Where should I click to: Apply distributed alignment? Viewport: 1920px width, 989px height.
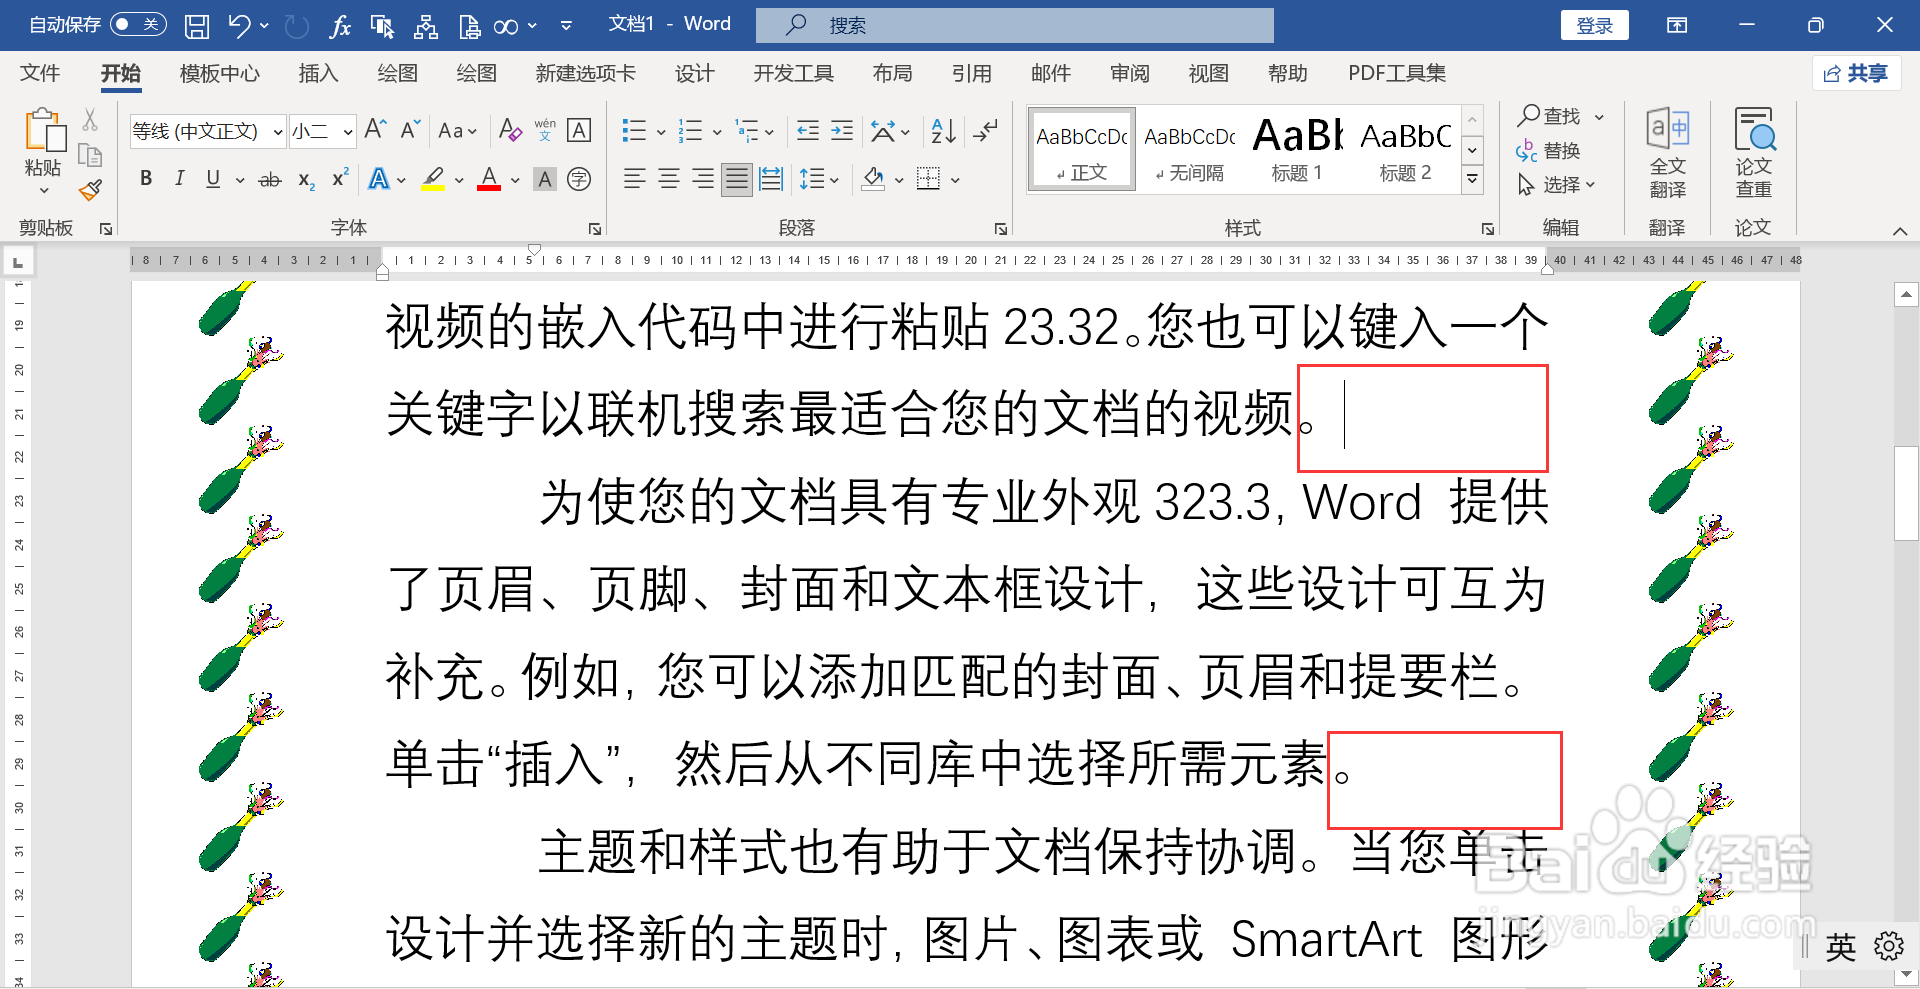coord(771,179)
